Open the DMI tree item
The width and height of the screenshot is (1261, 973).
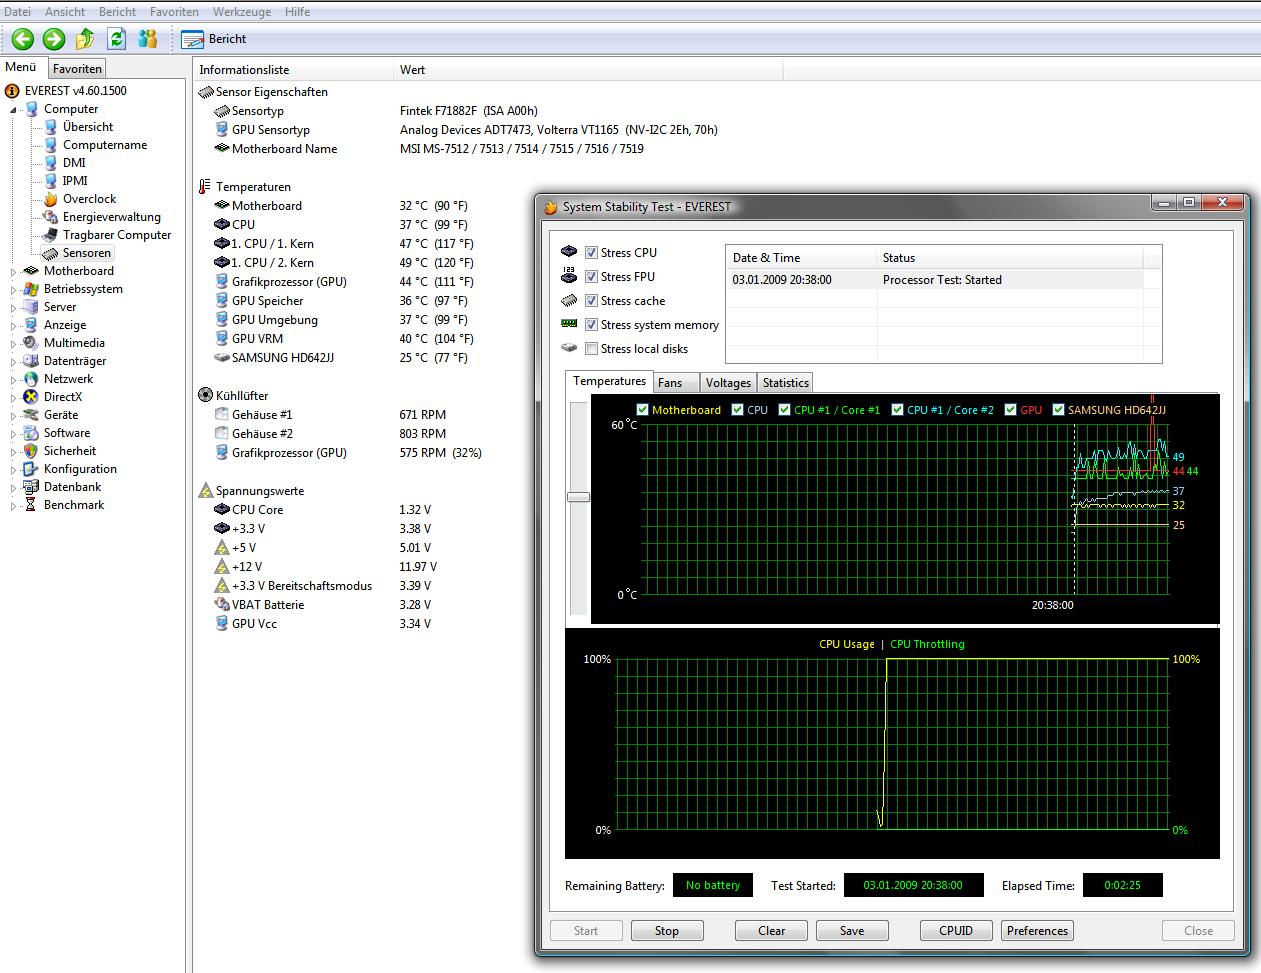(x=74, y=163)
